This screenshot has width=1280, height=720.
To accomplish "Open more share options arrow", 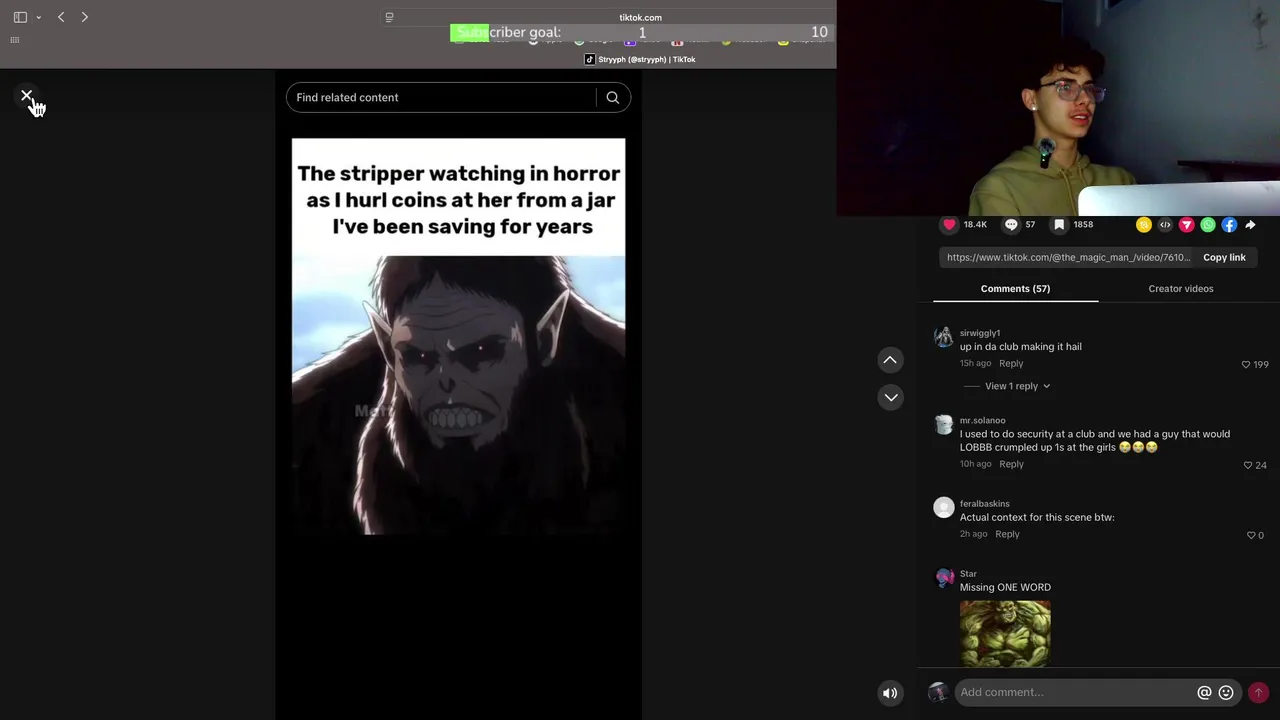I will pos(1250,225).
